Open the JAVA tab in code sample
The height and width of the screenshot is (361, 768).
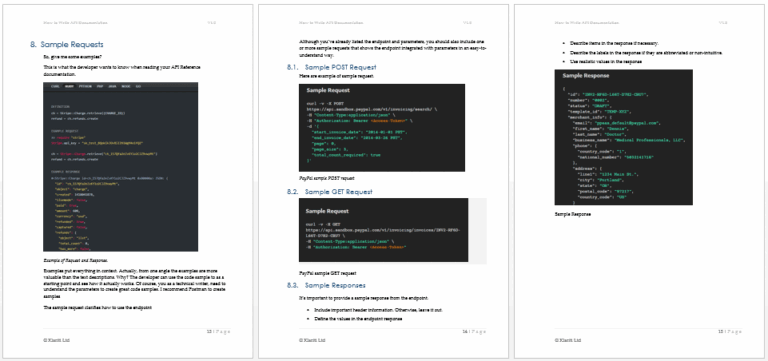[x=113, y=86]
